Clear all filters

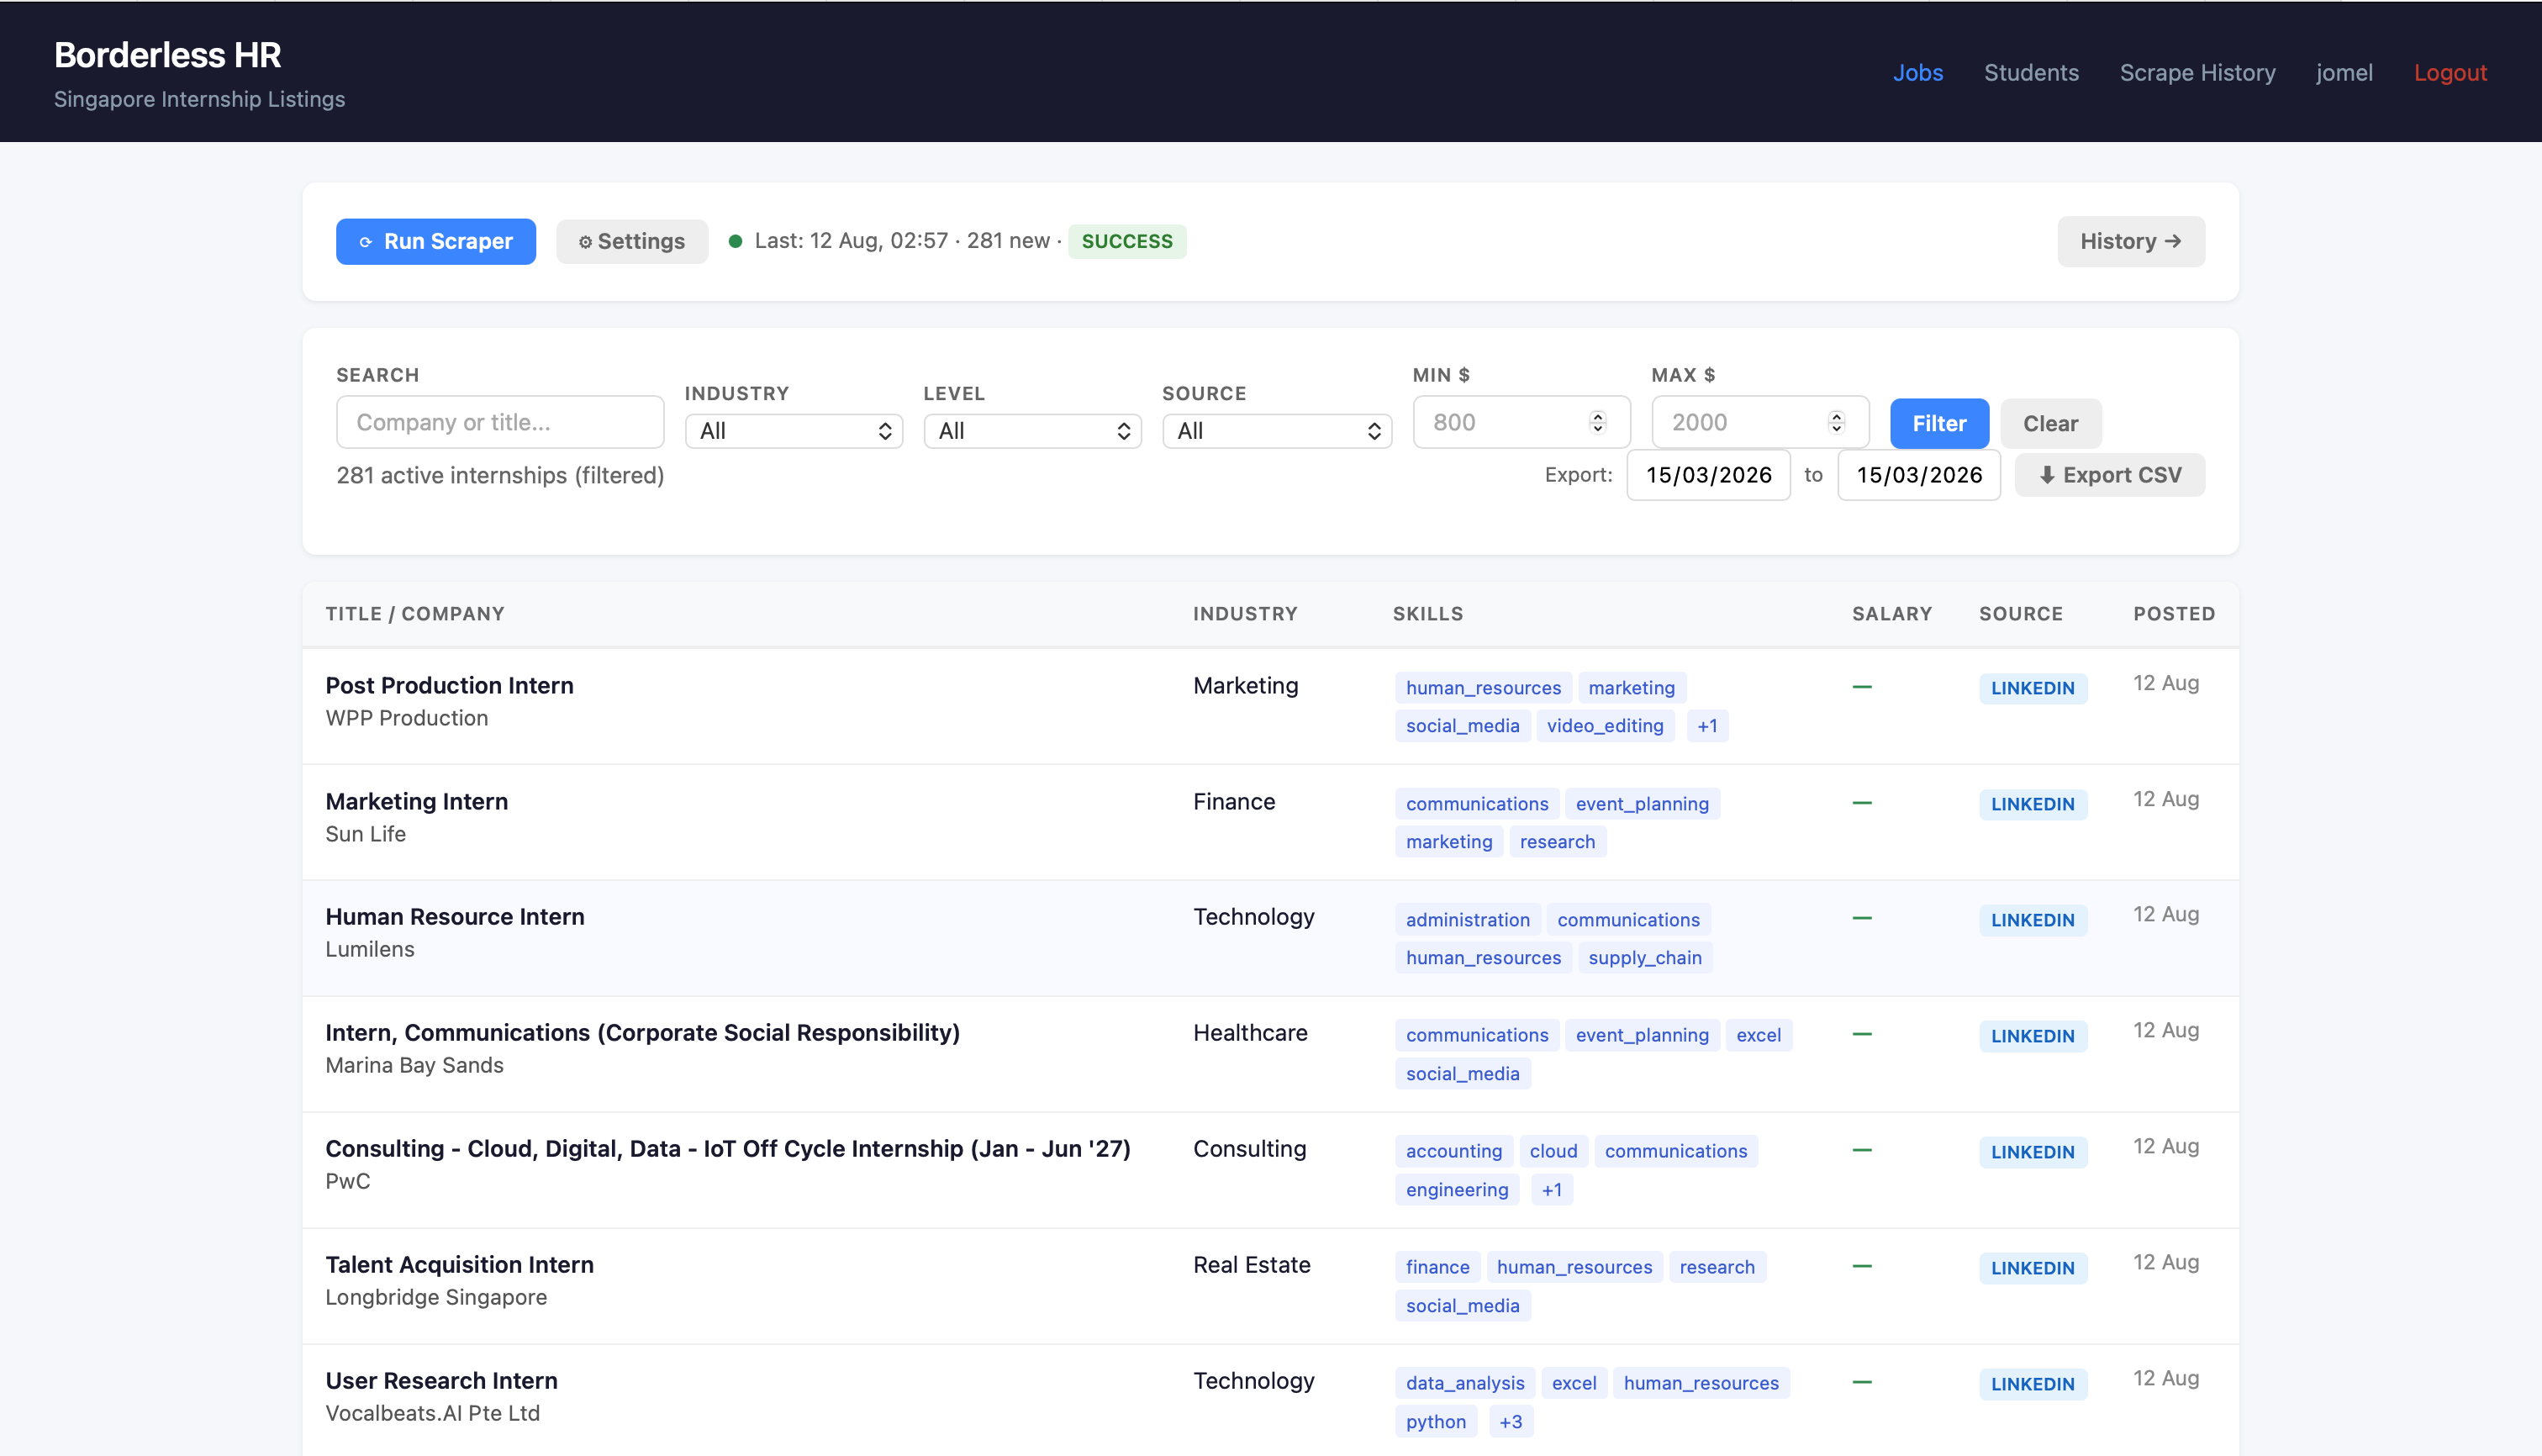[2050, 423]
